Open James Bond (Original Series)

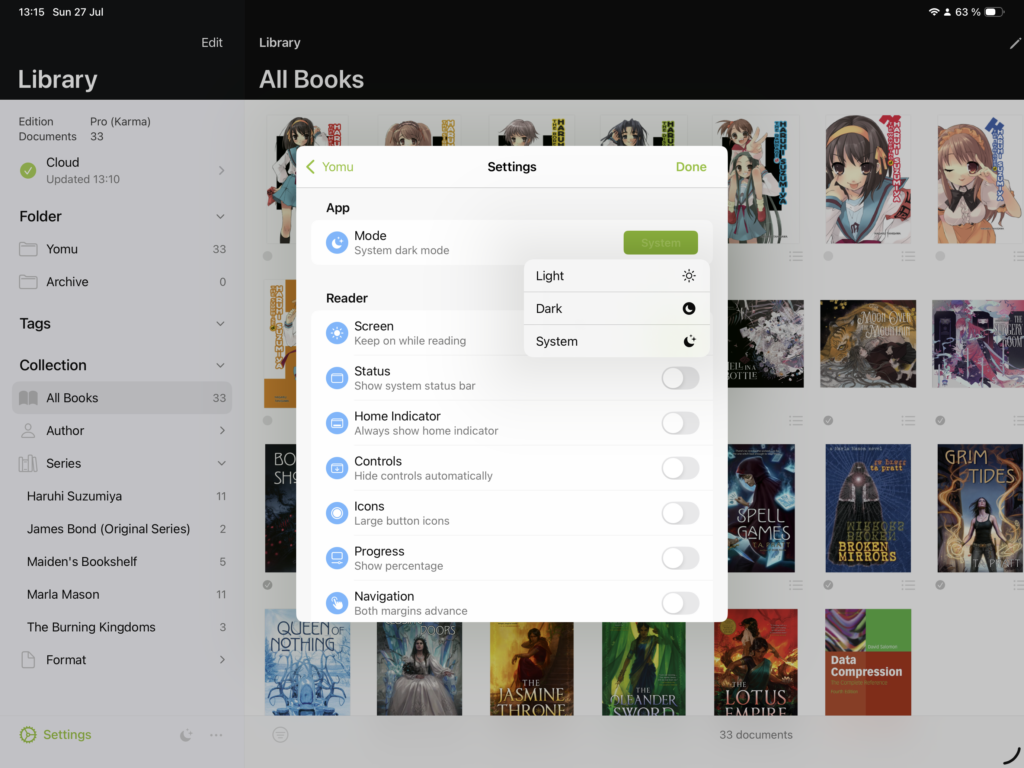click(122, 529)
